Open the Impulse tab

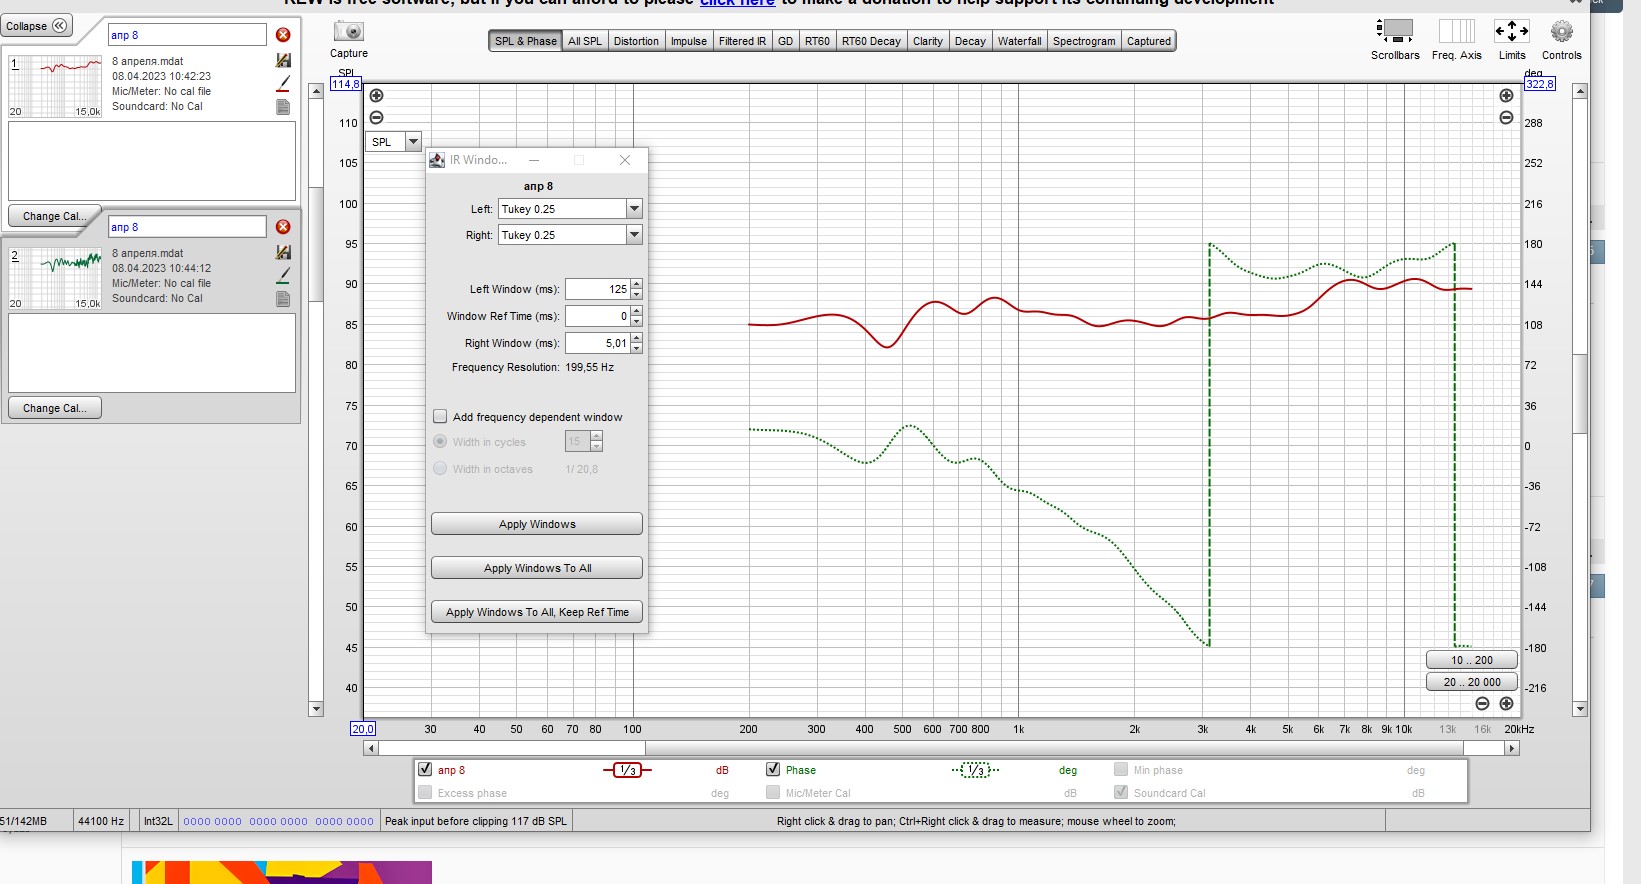click(x=689, y=41)
